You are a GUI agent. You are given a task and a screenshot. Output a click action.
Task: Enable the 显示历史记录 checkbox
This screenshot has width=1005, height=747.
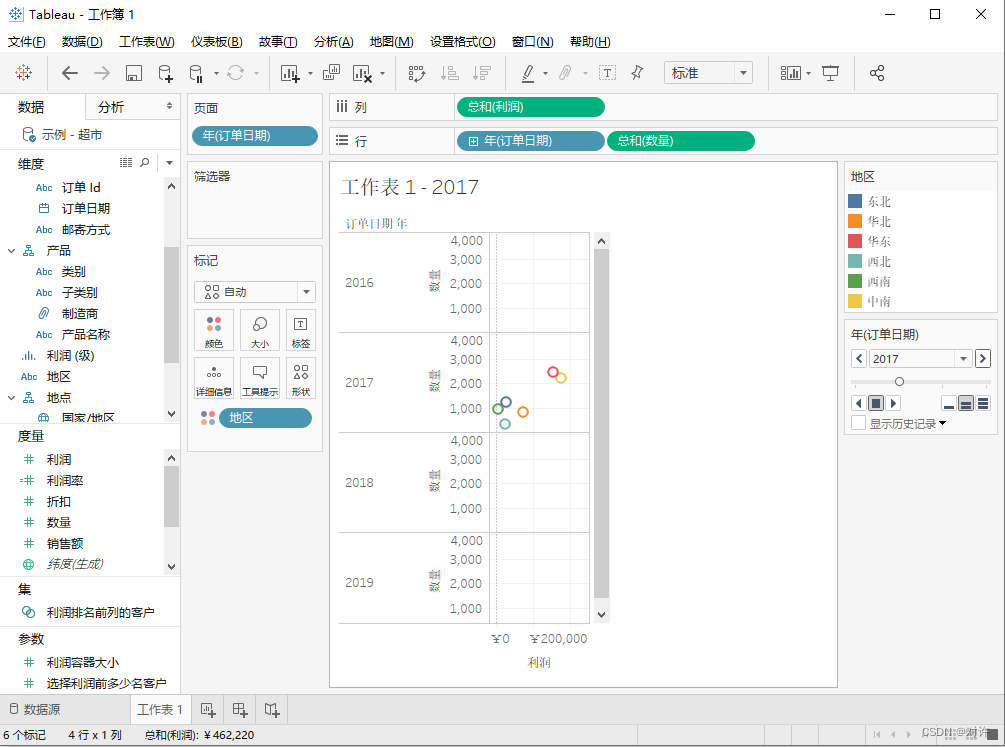pyautogui.click(x=858, y=423)
